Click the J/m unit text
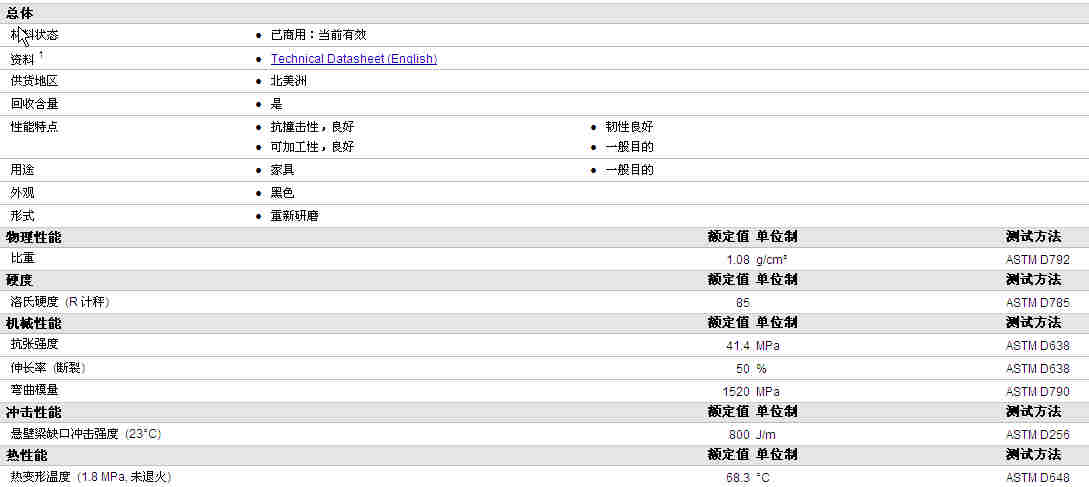This screenshot has width=1089, height=487. pos(766,435)
